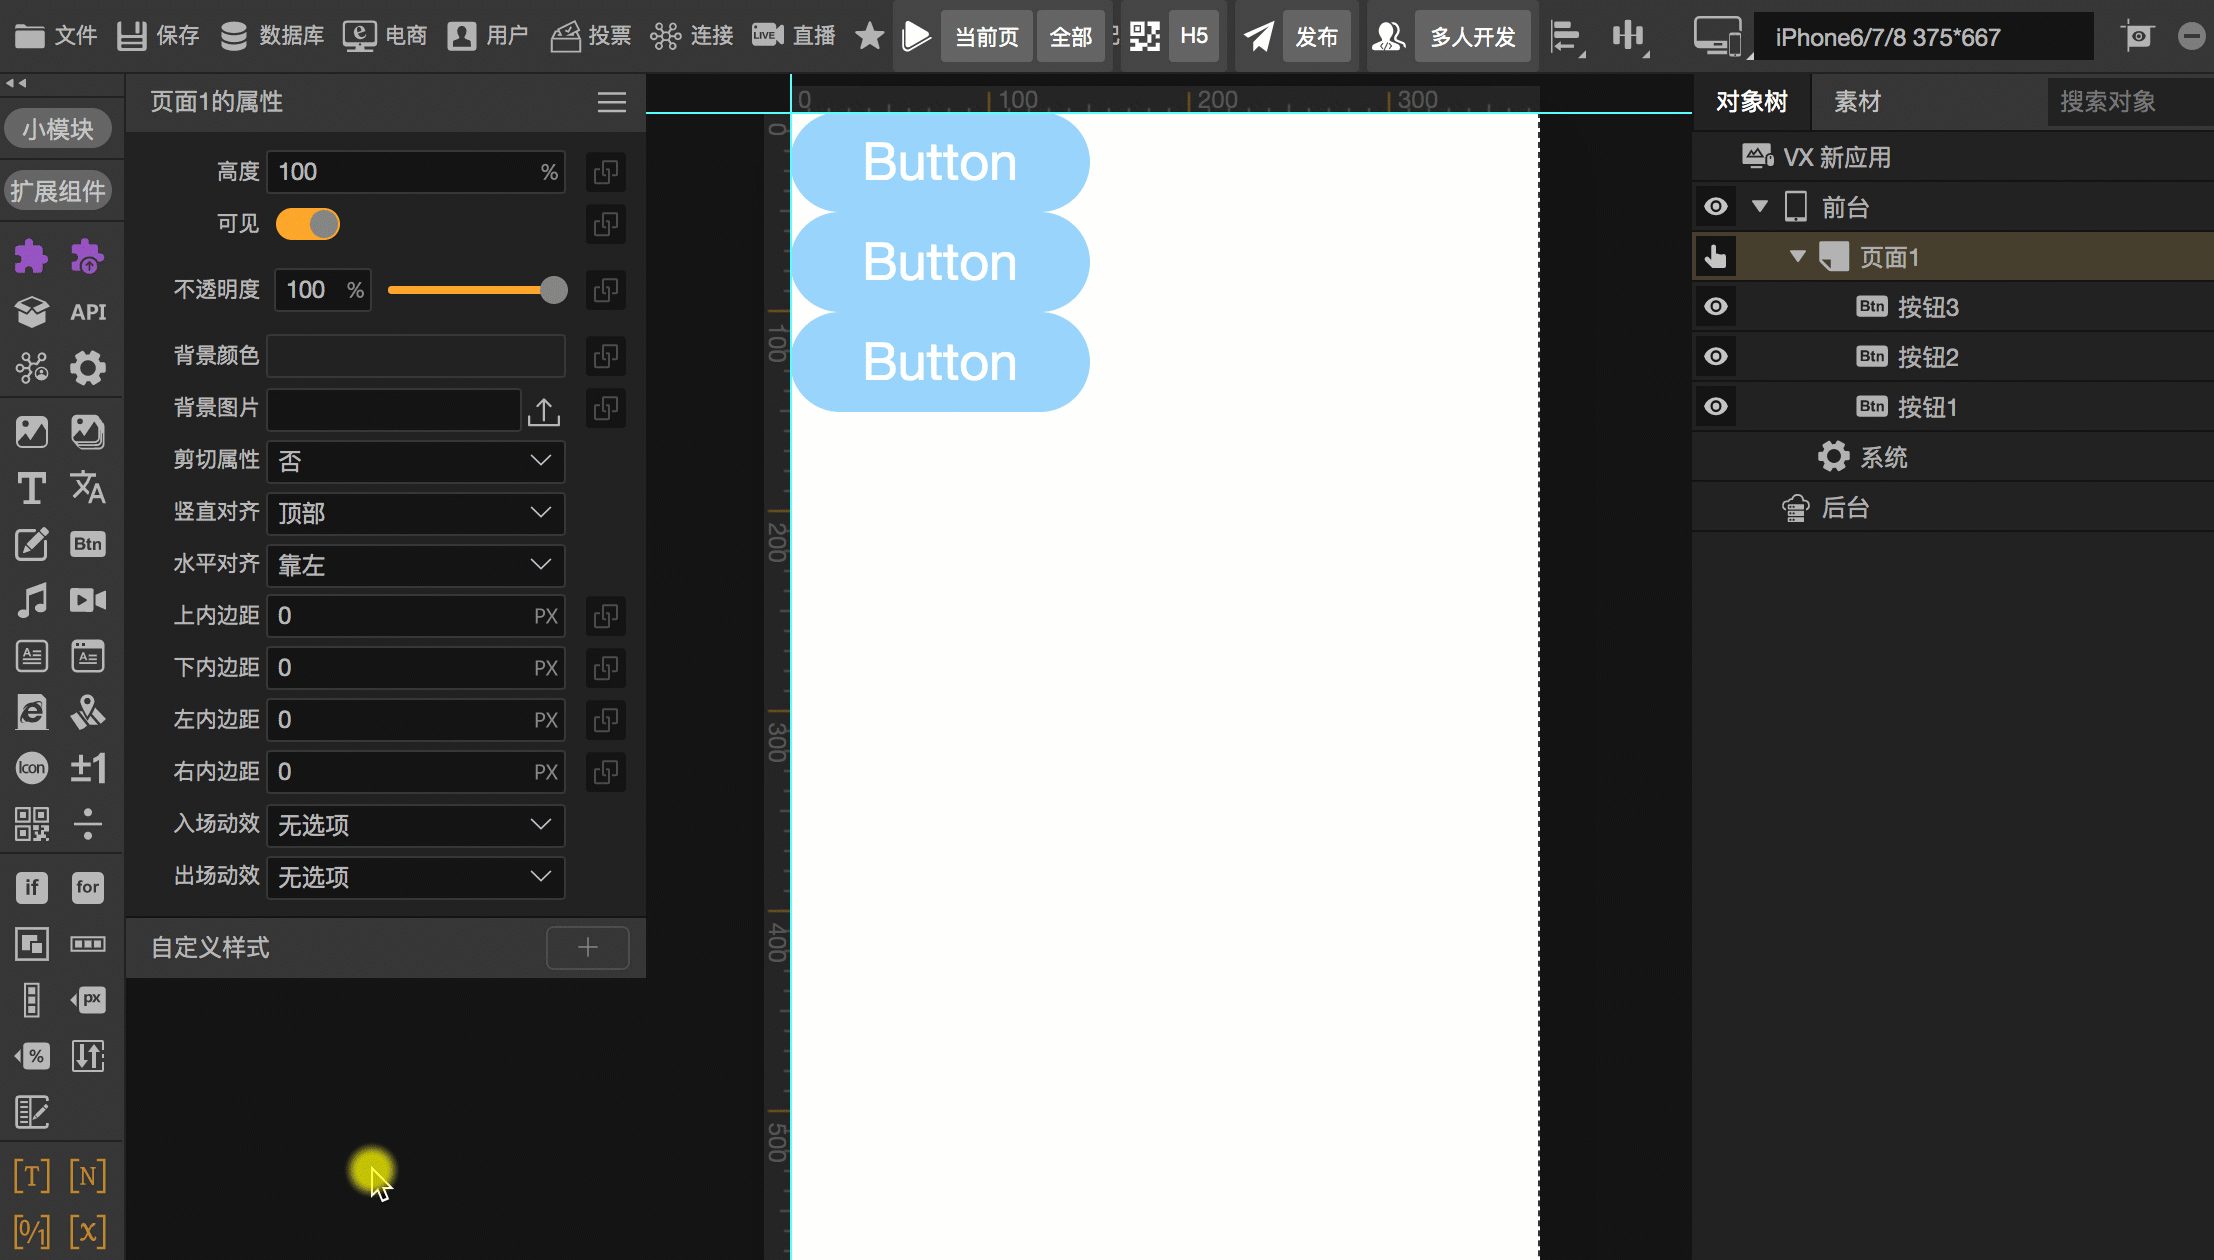This screenshot has width=2214, height=1260.
Task: Toggle the 可见 visibility switch
Action: (x=308, y=224)
